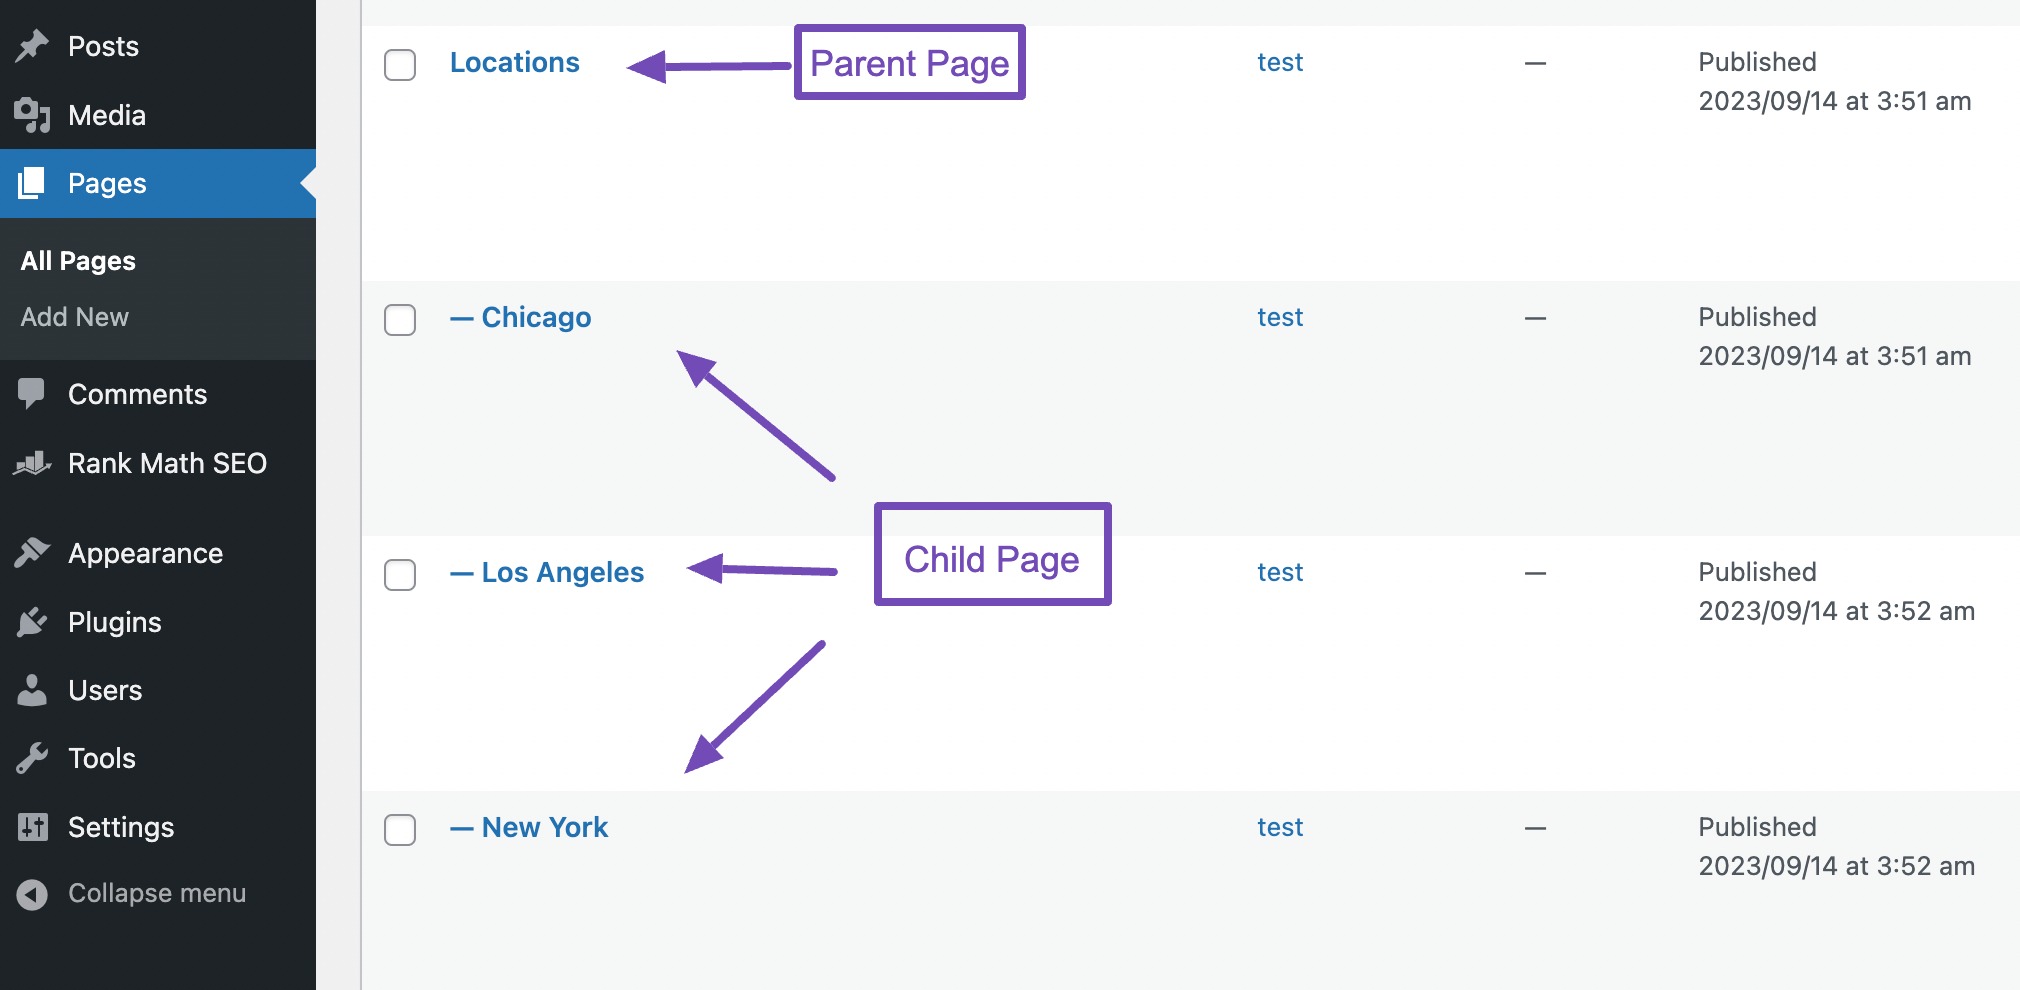The image size is (2020, 990).
Task: Select the Chicago page checkbox
Action: click(399, 320)
